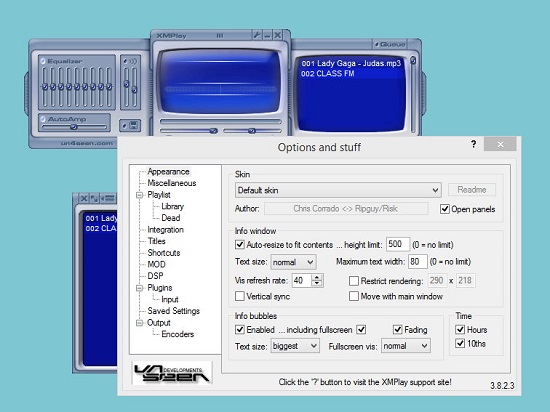Screen dimensions: 550x412
Task: Click the list-lines icon on small playlist window
Action: tap(109, 198)
